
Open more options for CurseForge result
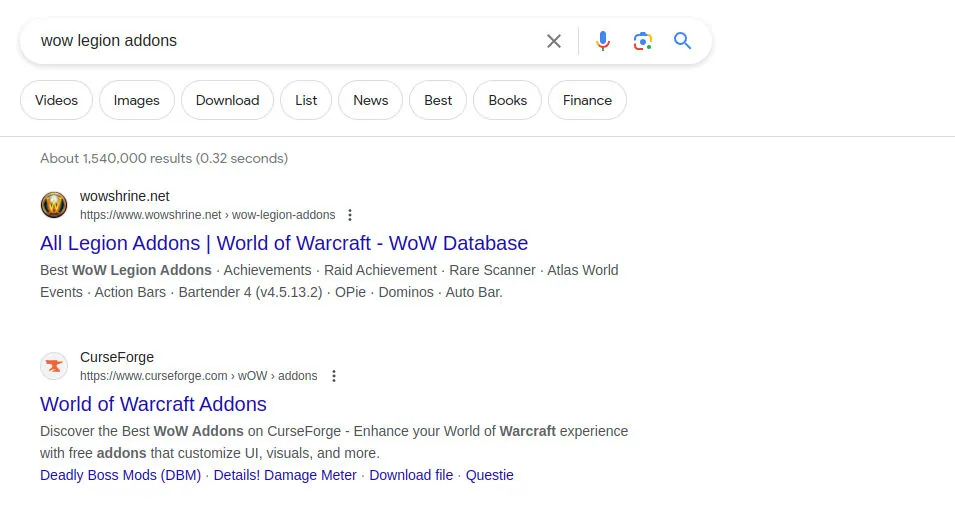(334, 376)
